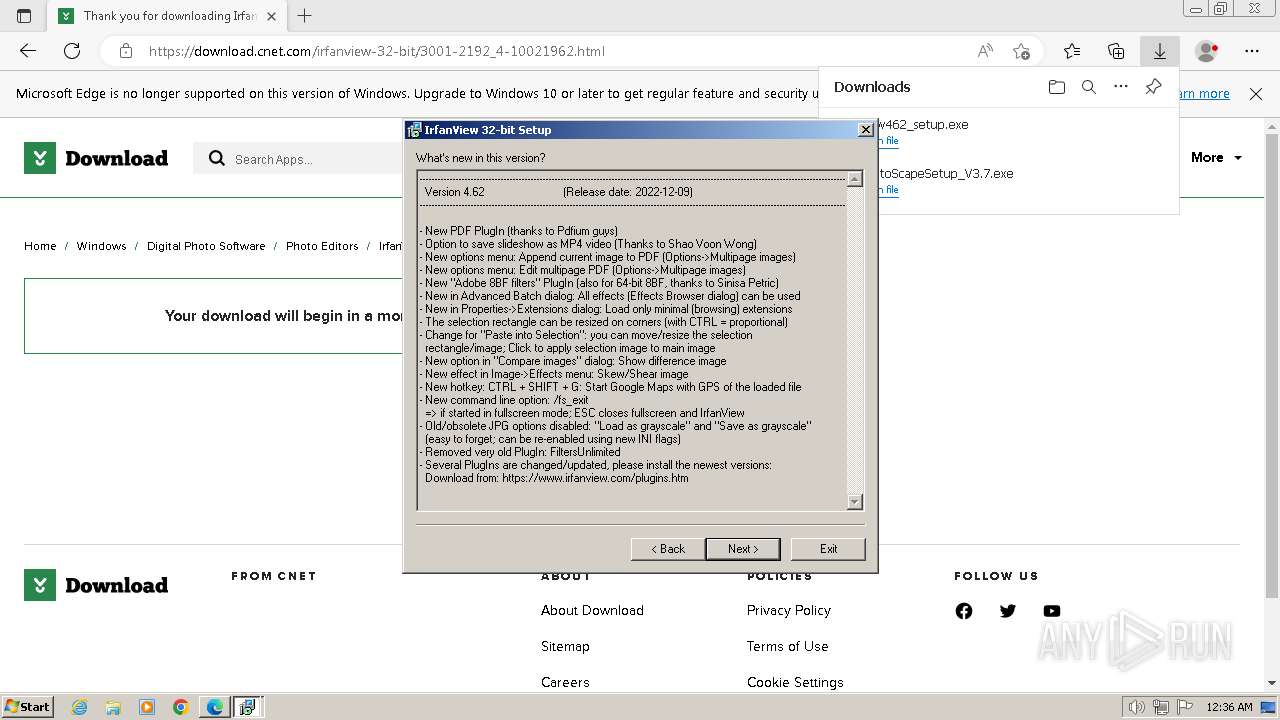Launch Chrome from taskbar

pyautogui.click(x=181, y=707)
